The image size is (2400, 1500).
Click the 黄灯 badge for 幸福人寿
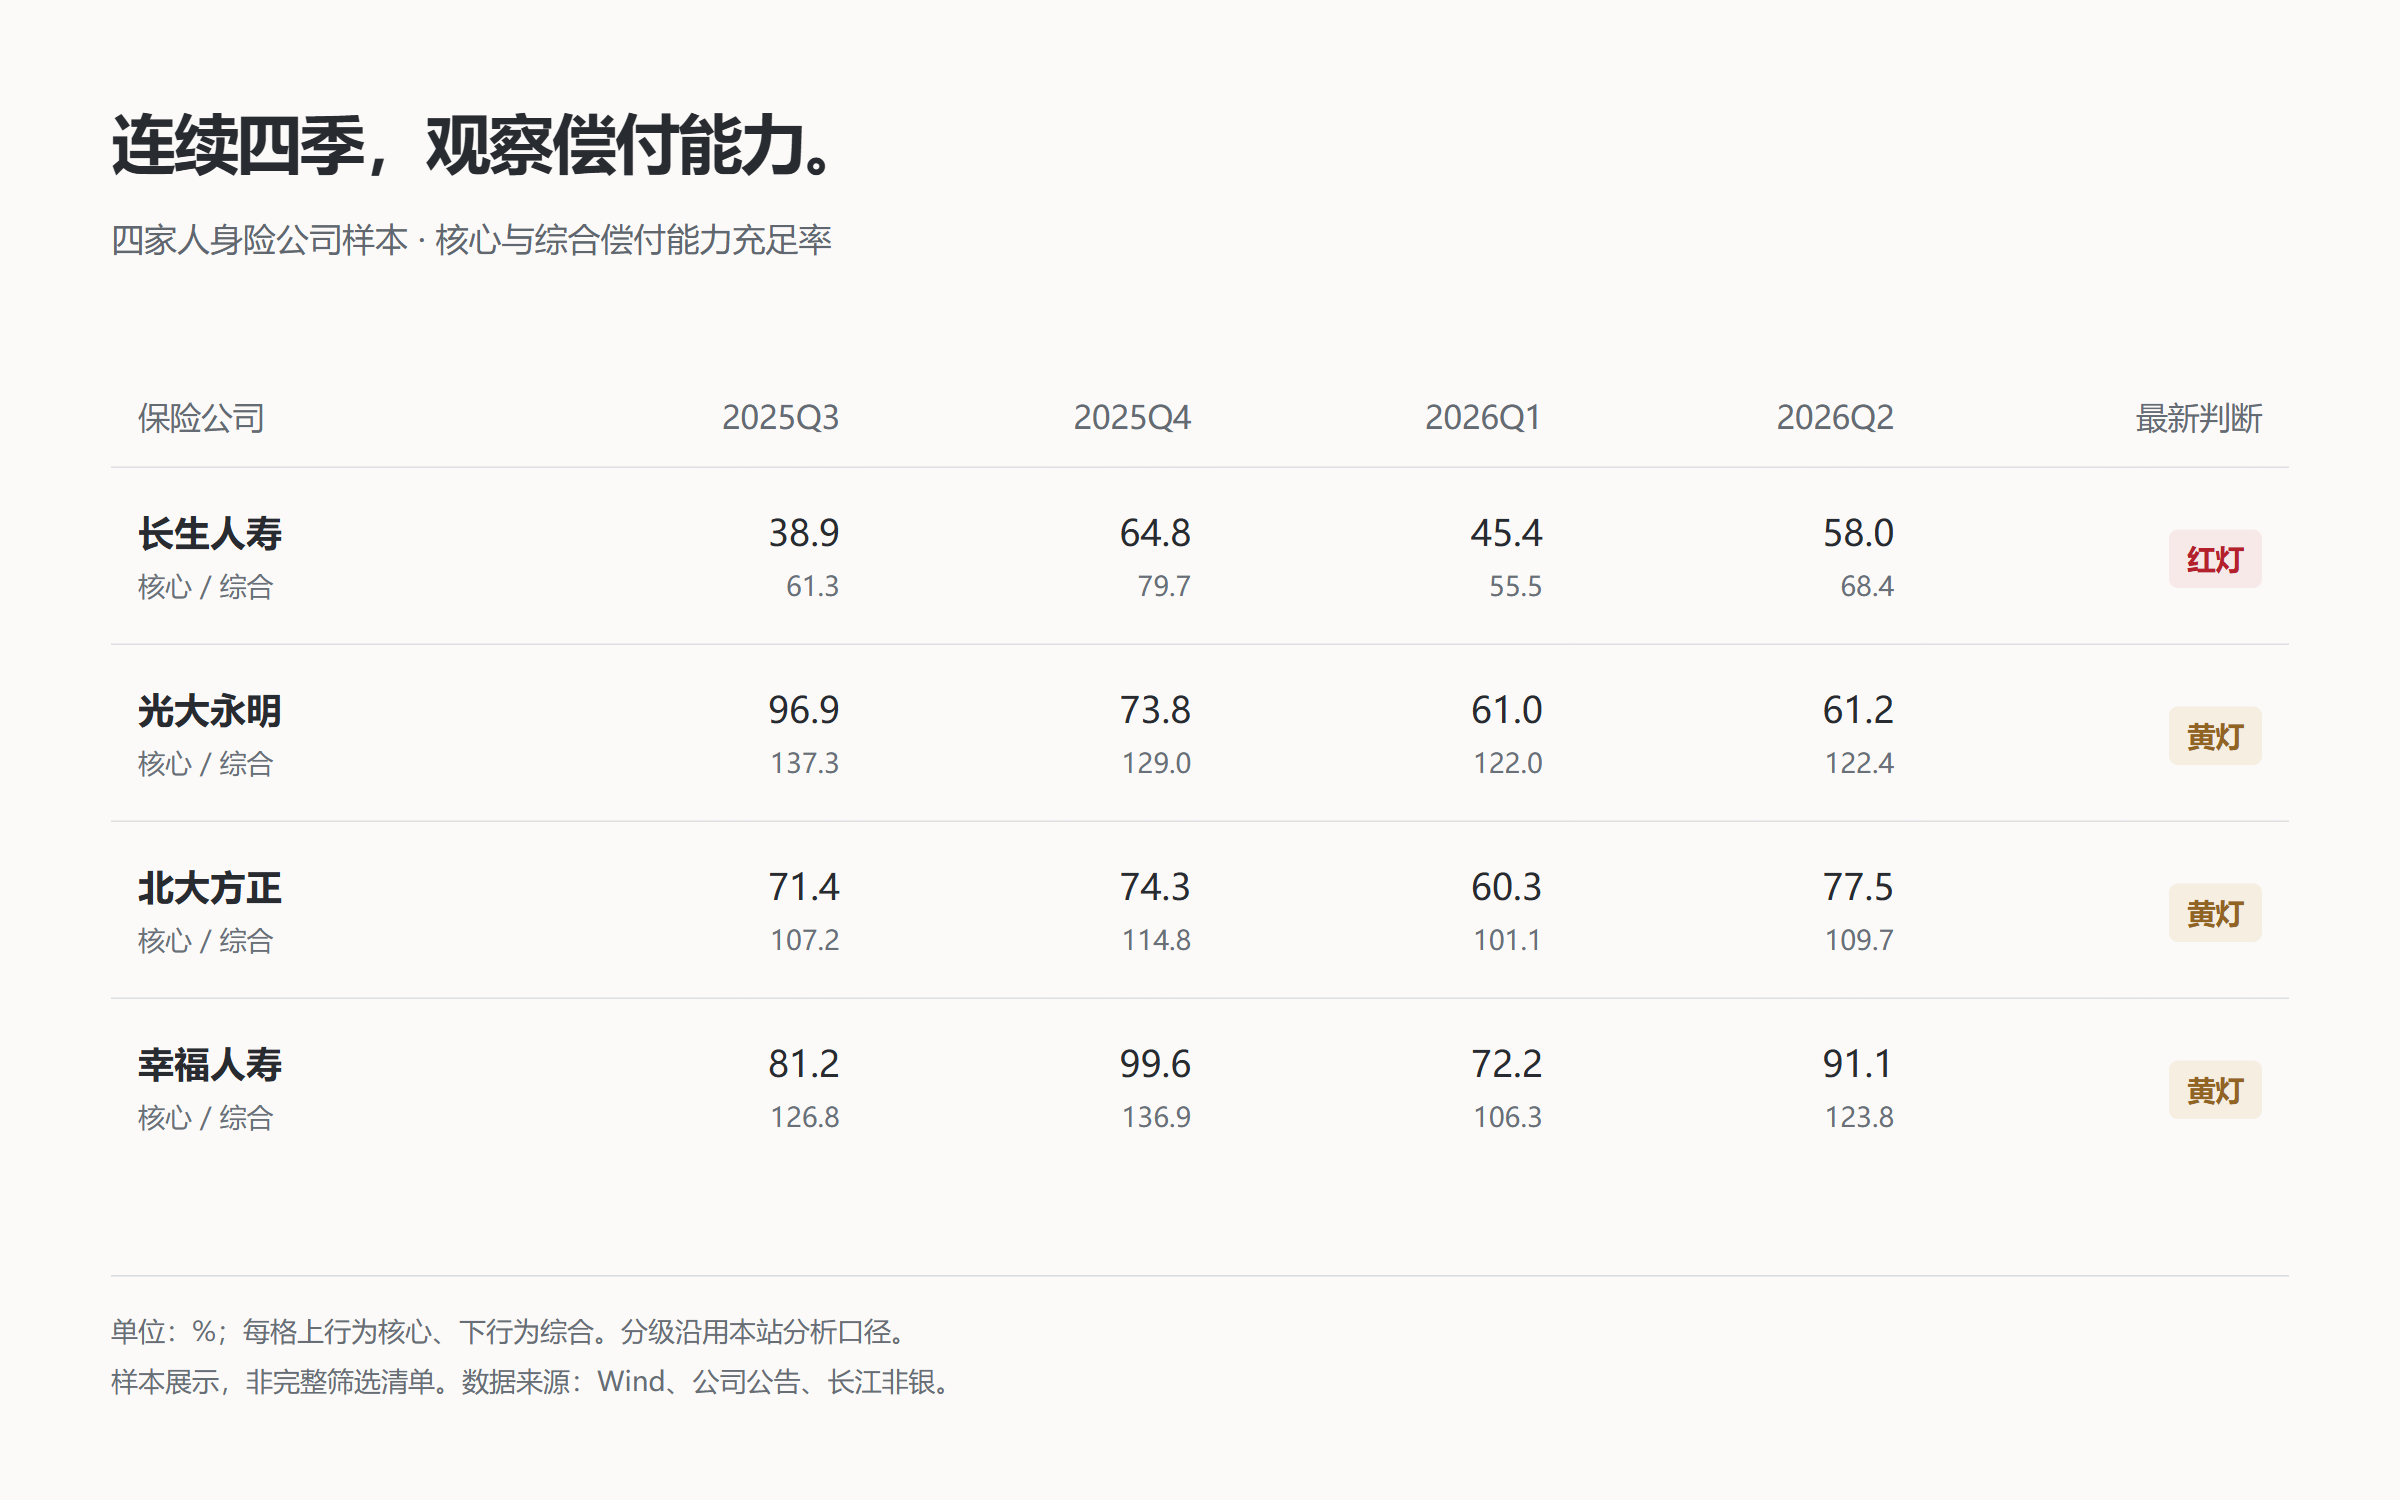2214,1090
